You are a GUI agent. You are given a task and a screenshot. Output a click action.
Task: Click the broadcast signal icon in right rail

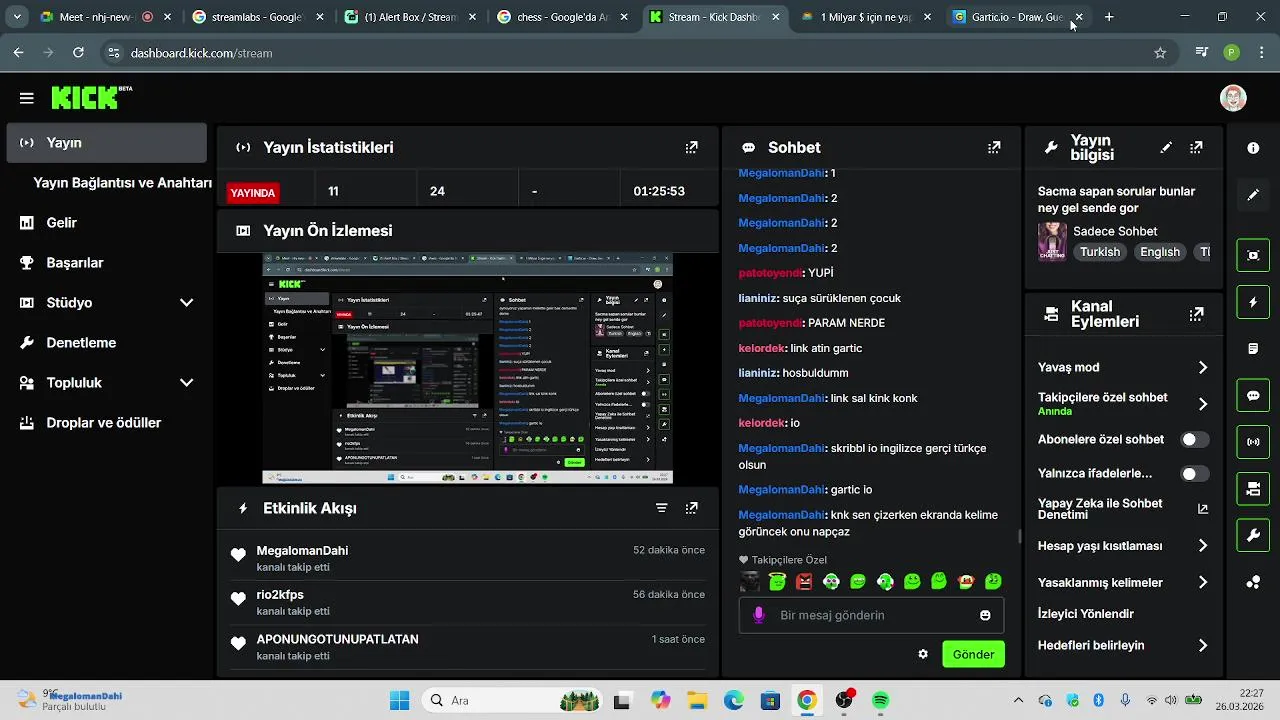tap(1253, 441)
